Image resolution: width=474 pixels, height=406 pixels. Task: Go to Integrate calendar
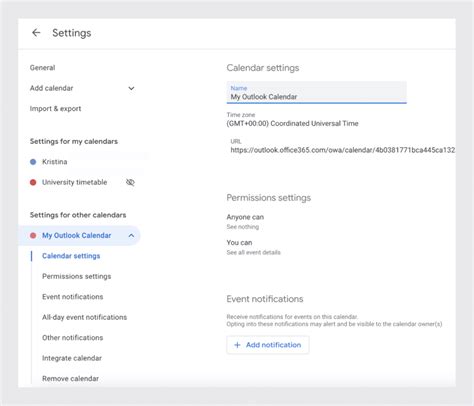72,358
